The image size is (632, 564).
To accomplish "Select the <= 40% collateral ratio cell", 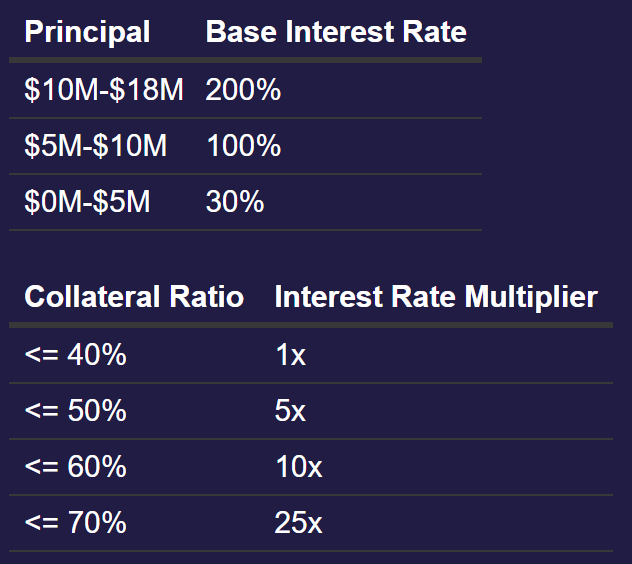I will (x=75, y=354).
